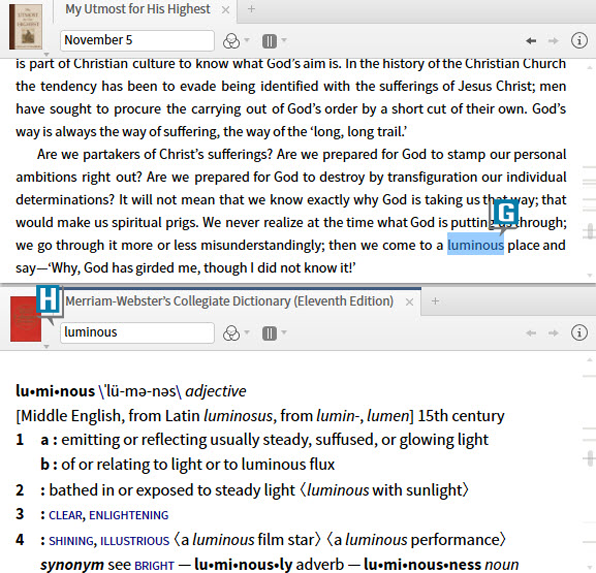Click the November 5 reference box

tap(137, 40)
